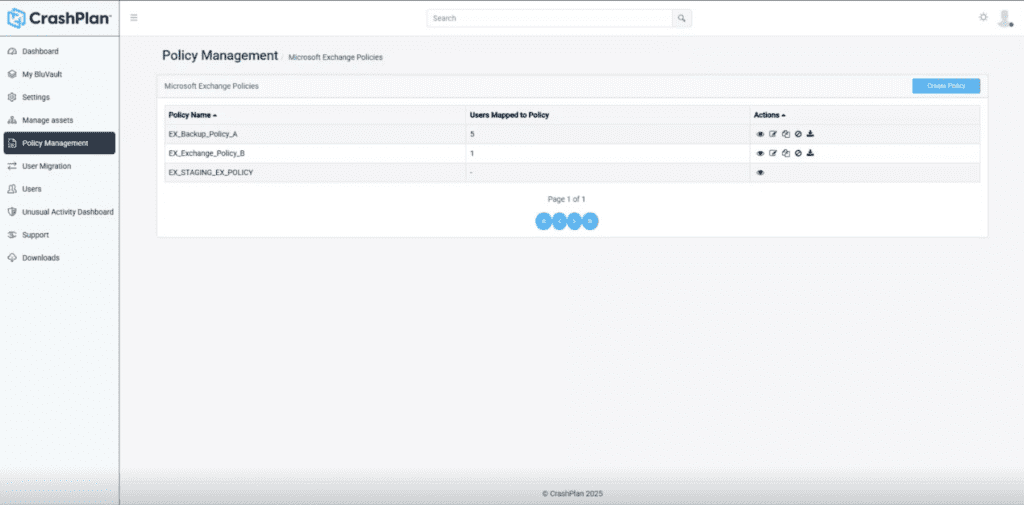Sort by the Actions column header
Screen dimensions: 1024x505
[x=769, y=115]
